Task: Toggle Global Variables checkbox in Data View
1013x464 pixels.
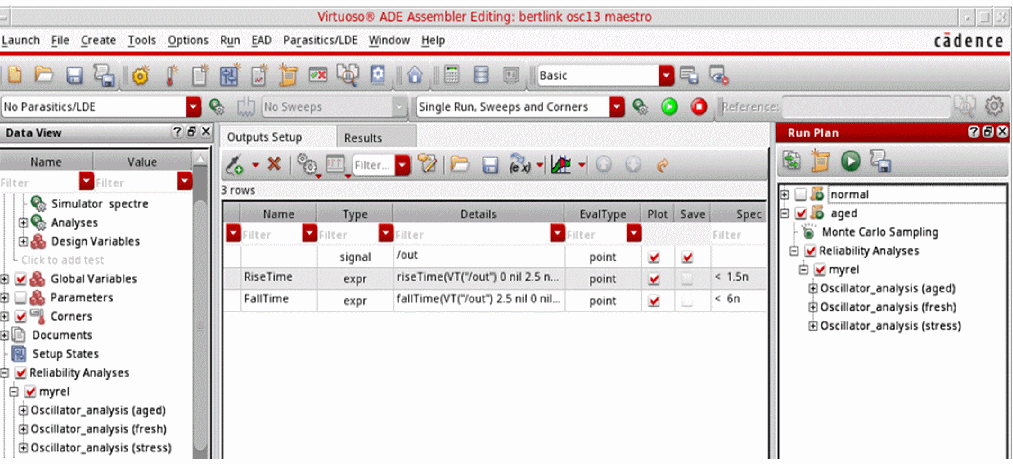Action: point(20,279)
